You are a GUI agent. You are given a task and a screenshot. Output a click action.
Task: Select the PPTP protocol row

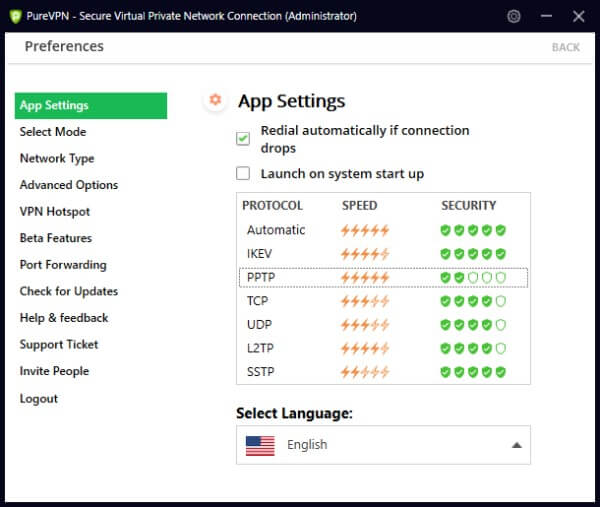pyautogui.click(x=383, y=277)
